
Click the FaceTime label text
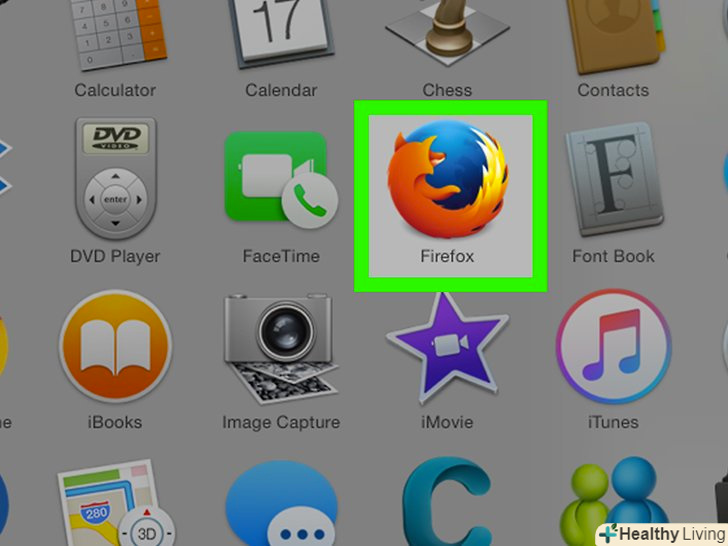[281, 256]
